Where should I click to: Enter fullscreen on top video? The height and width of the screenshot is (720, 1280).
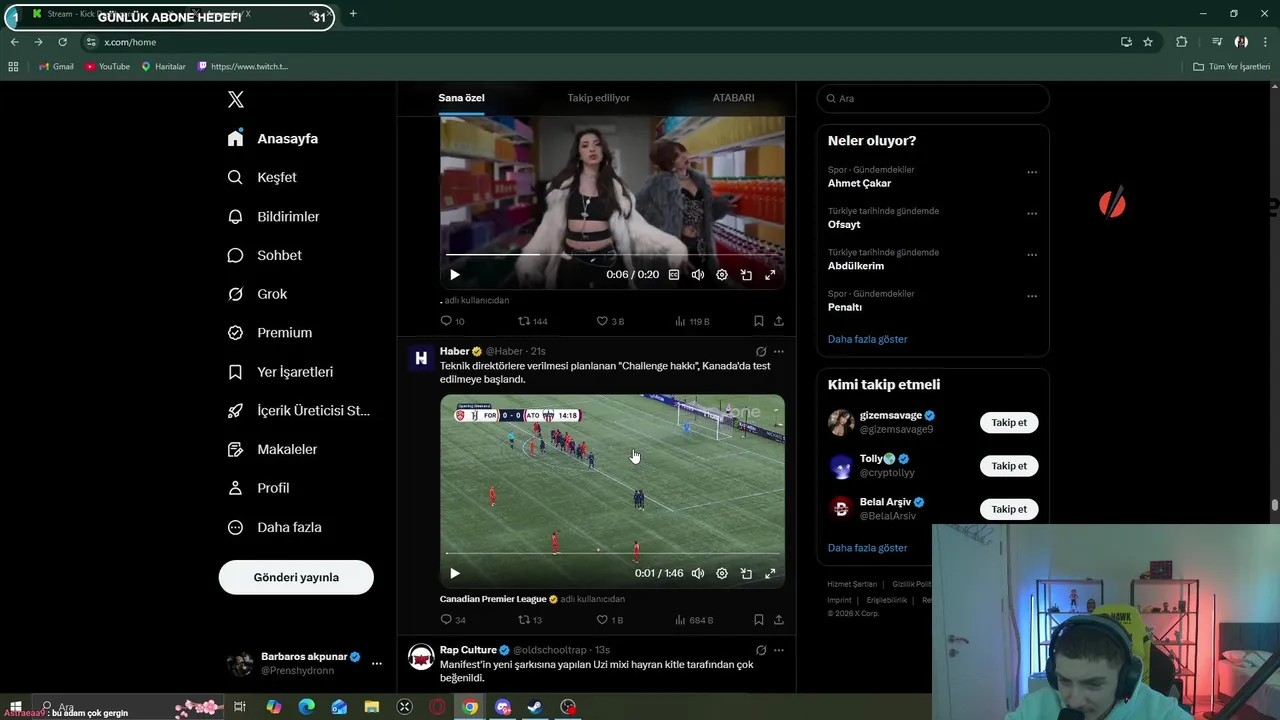(x=770, y=275)
